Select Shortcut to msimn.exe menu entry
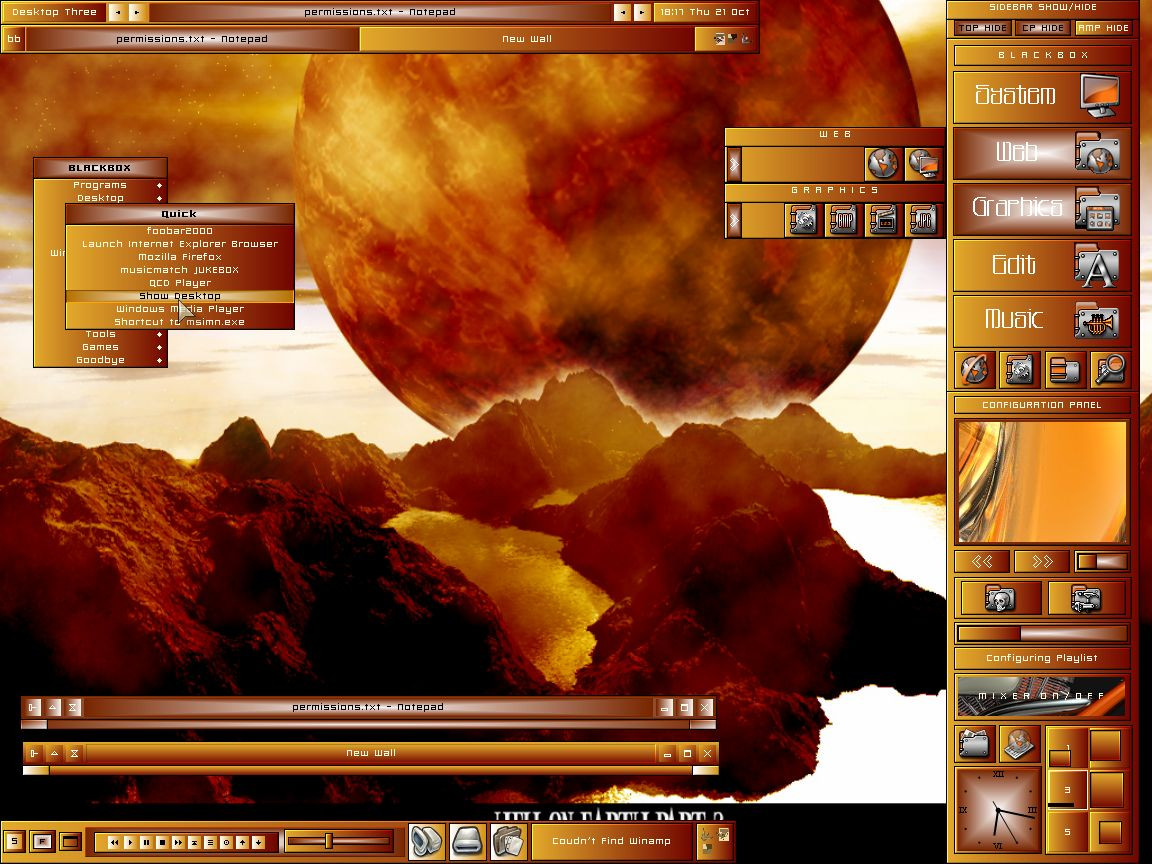This screenshot has width=1152, height=864. [x=180, y=322]
